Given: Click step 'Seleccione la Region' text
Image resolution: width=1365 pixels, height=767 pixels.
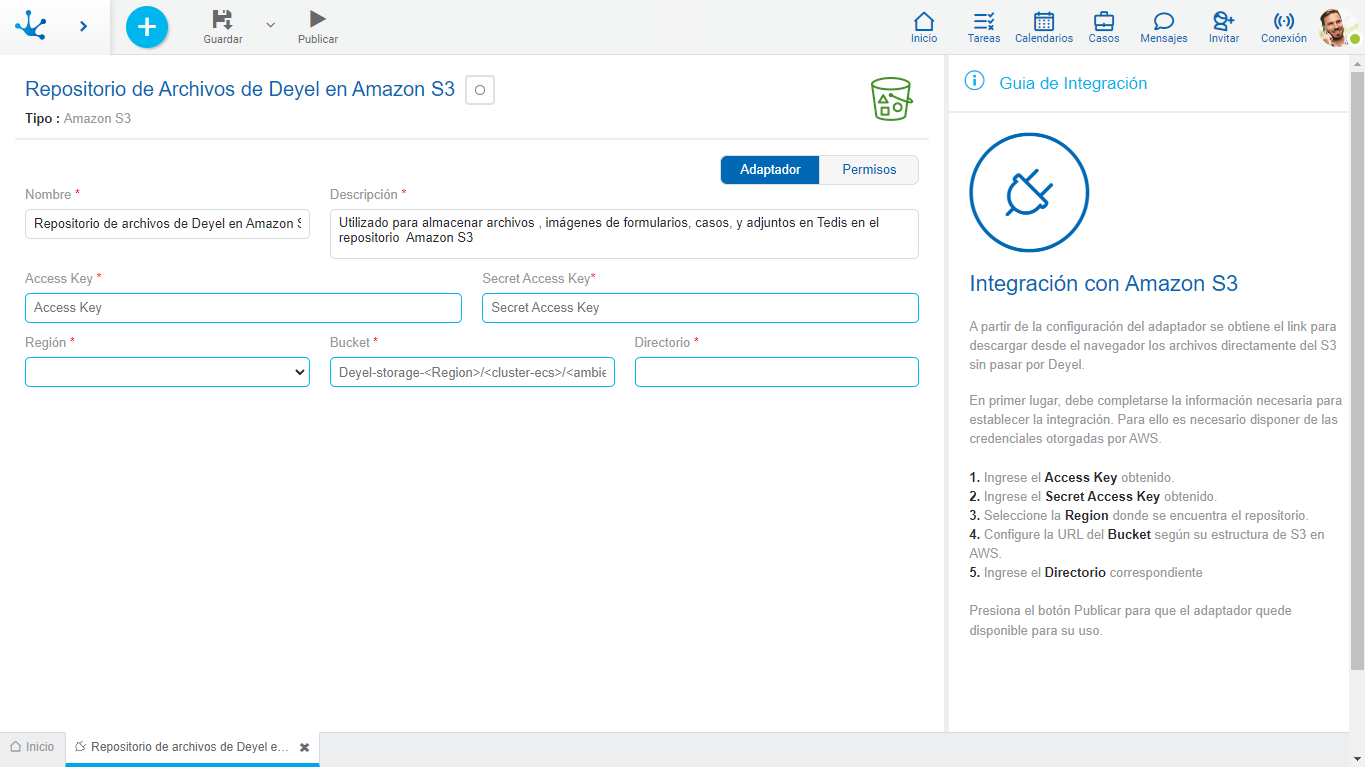Looking at the screenshot, I should pos(1139,516).
